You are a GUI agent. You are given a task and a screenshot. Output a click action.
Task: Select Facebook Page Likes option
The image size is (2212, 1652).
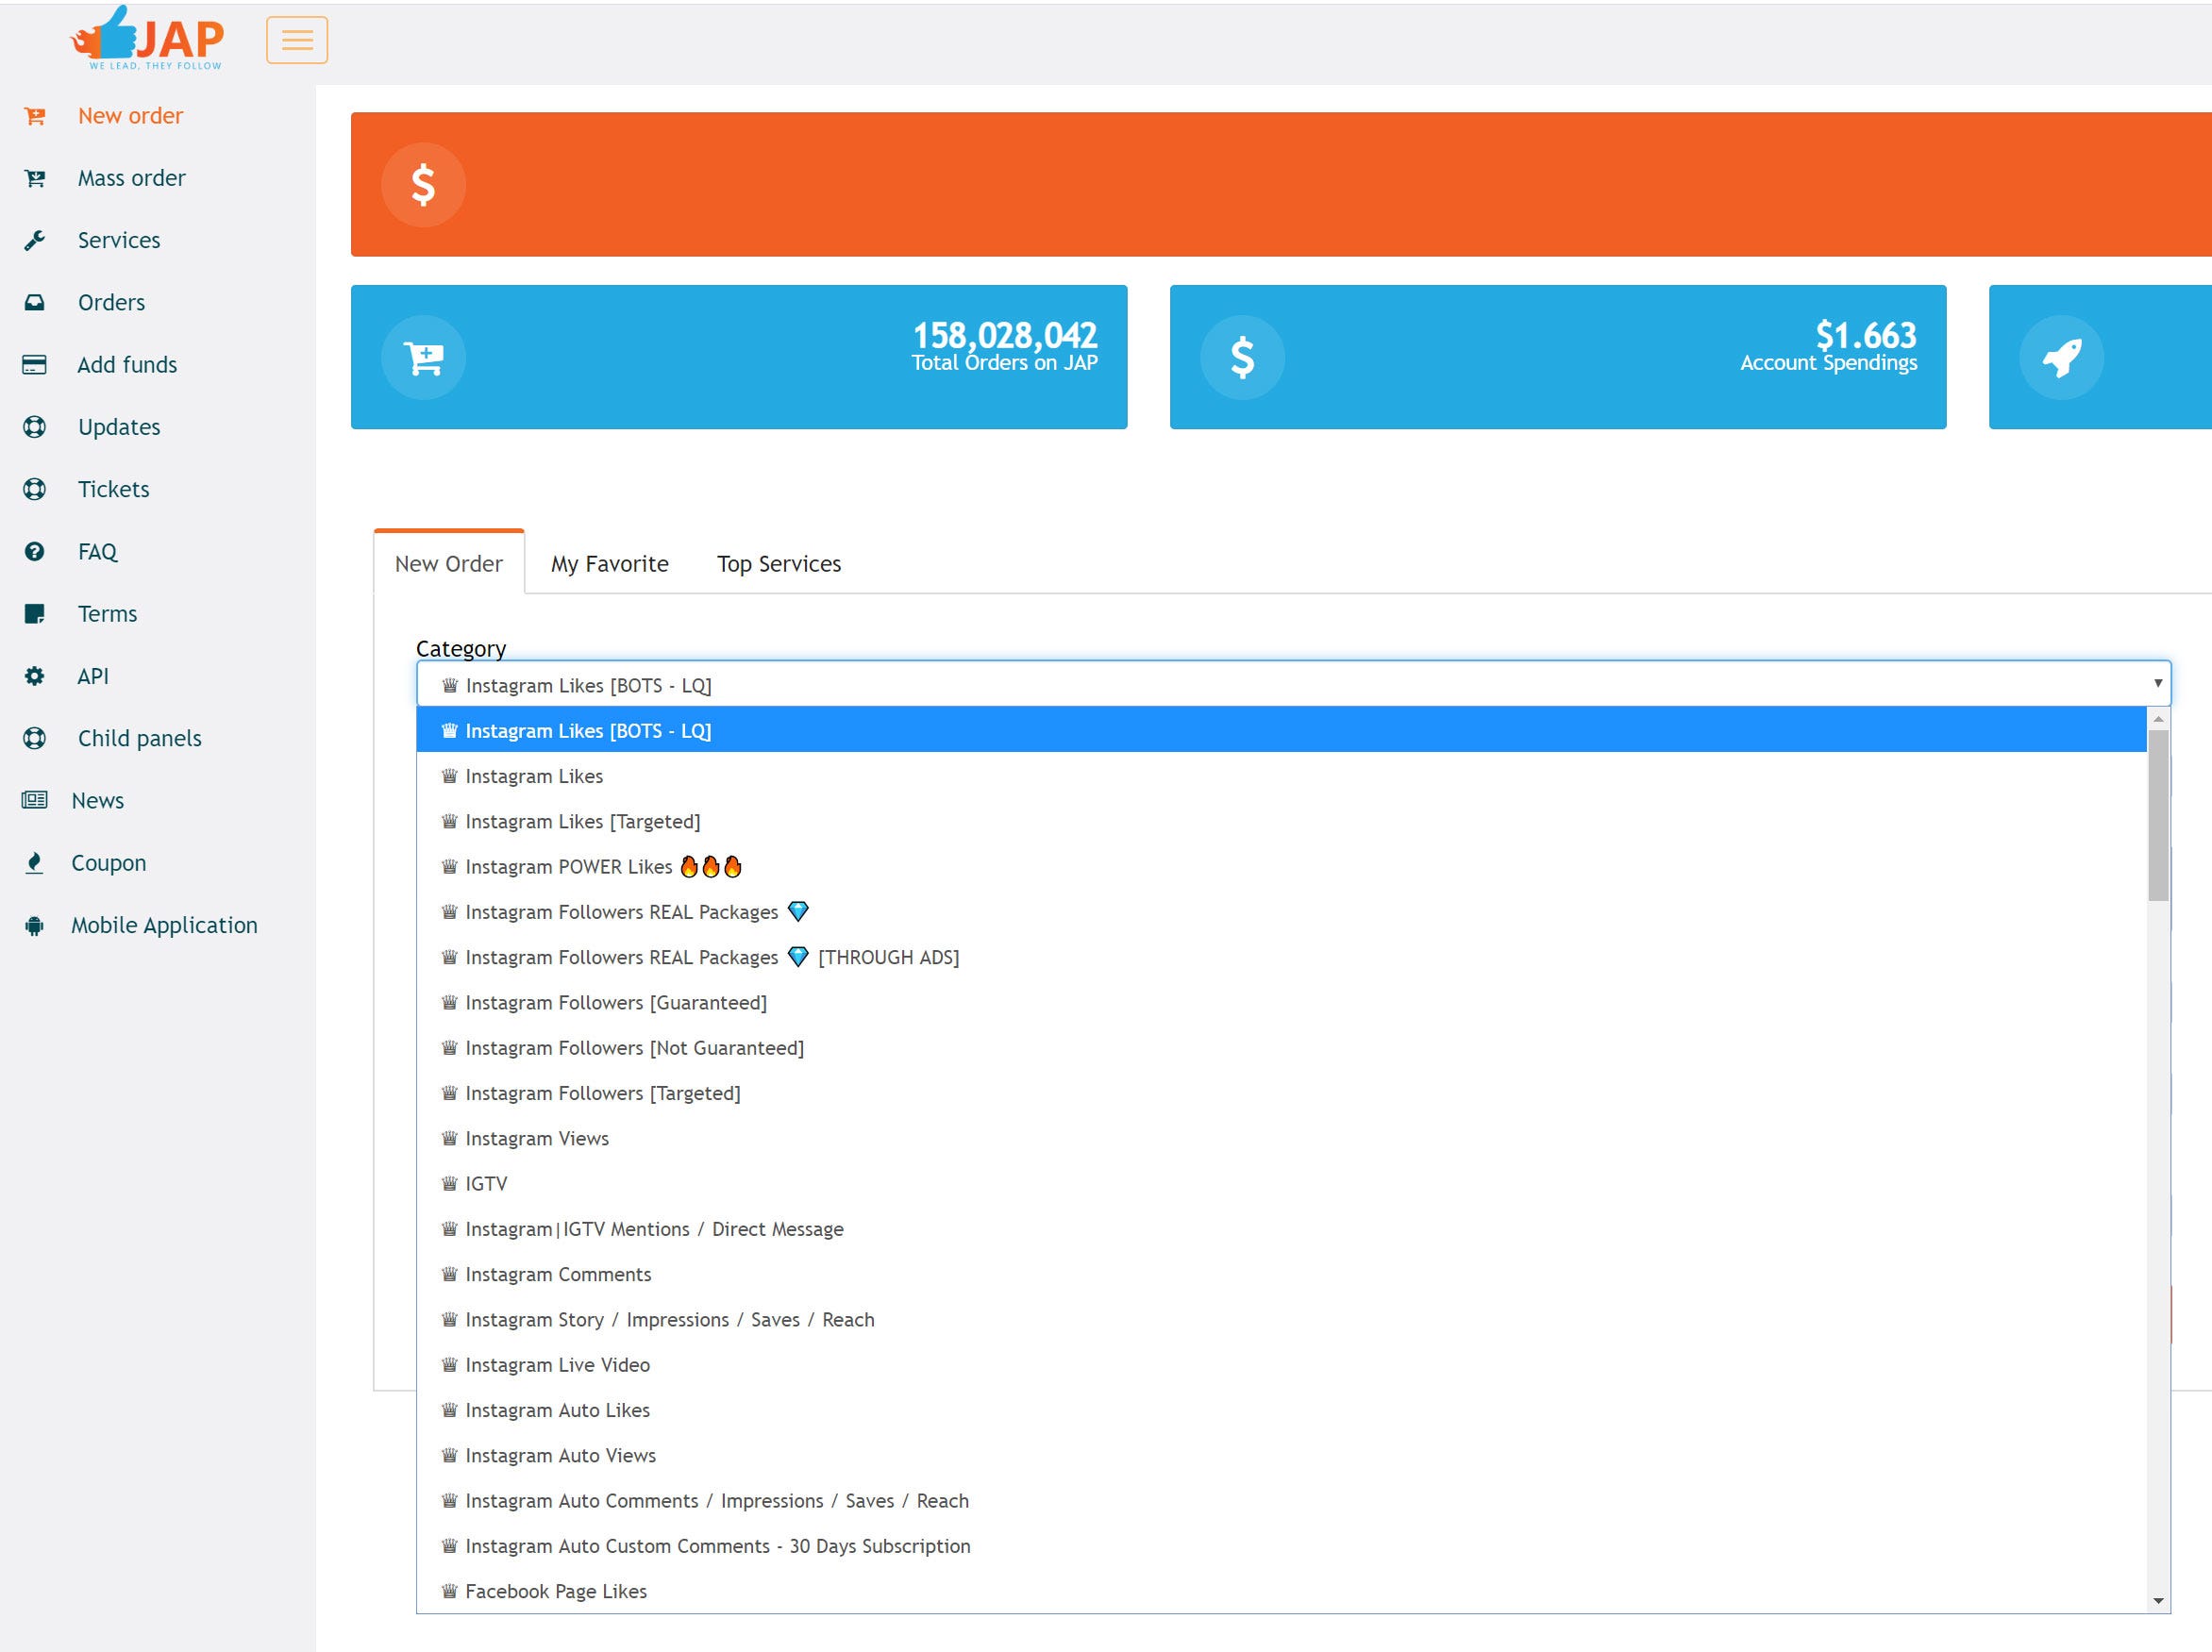pyautogui.click(x=1282, y=1591)
